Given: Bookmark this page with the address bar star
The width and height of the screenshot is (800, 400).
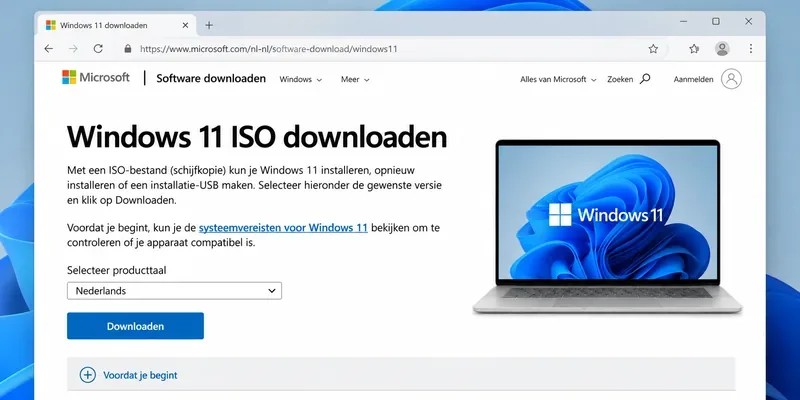Looking at the screenshot, I should tap(653, 49).
